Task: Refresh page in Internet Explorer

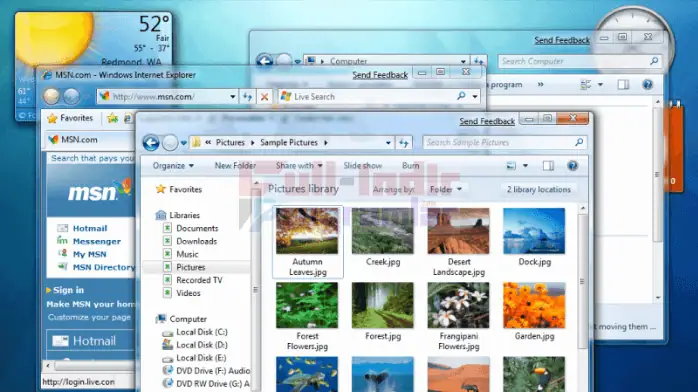Action: click(x=248, y=97)
